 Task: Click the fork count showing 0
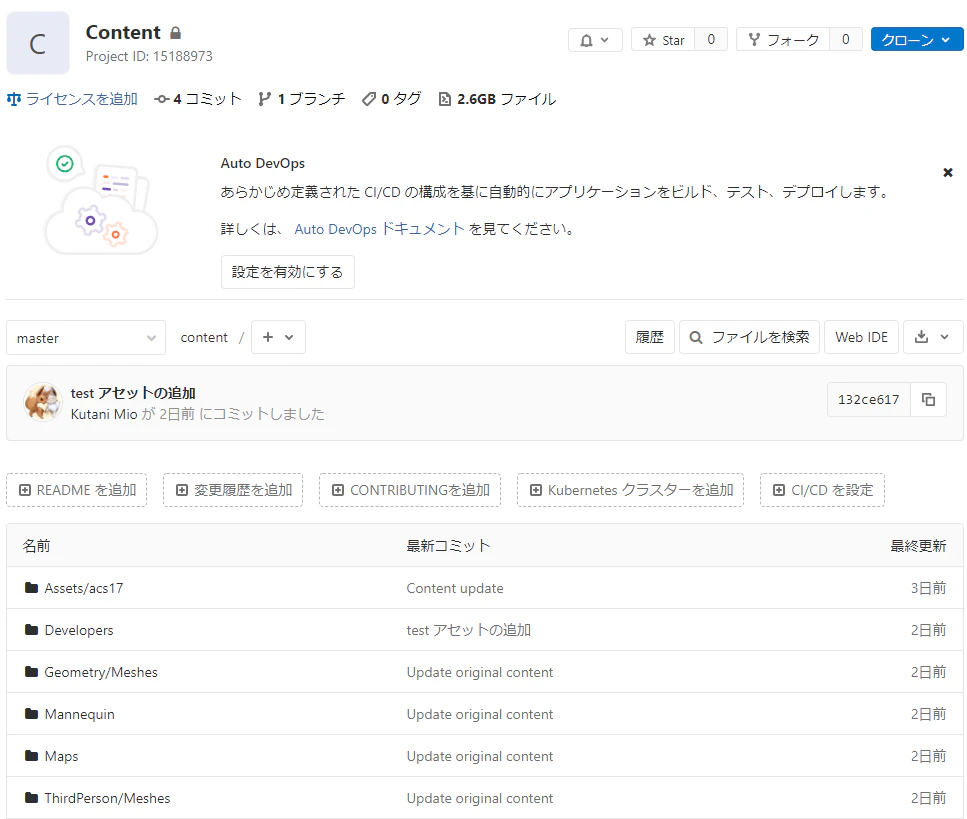point(846,40)
